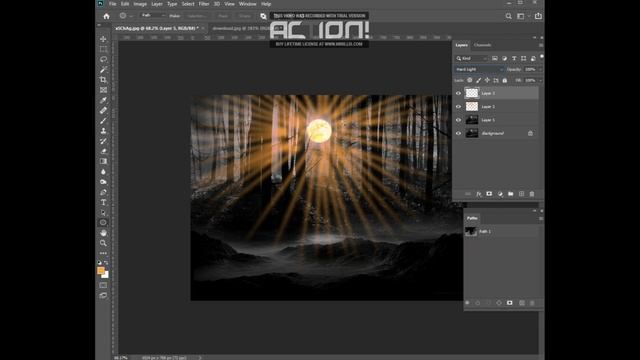Add layer mask in Layers panel
This screenshot has height=360, width=640.
click(x=489, y=194)
